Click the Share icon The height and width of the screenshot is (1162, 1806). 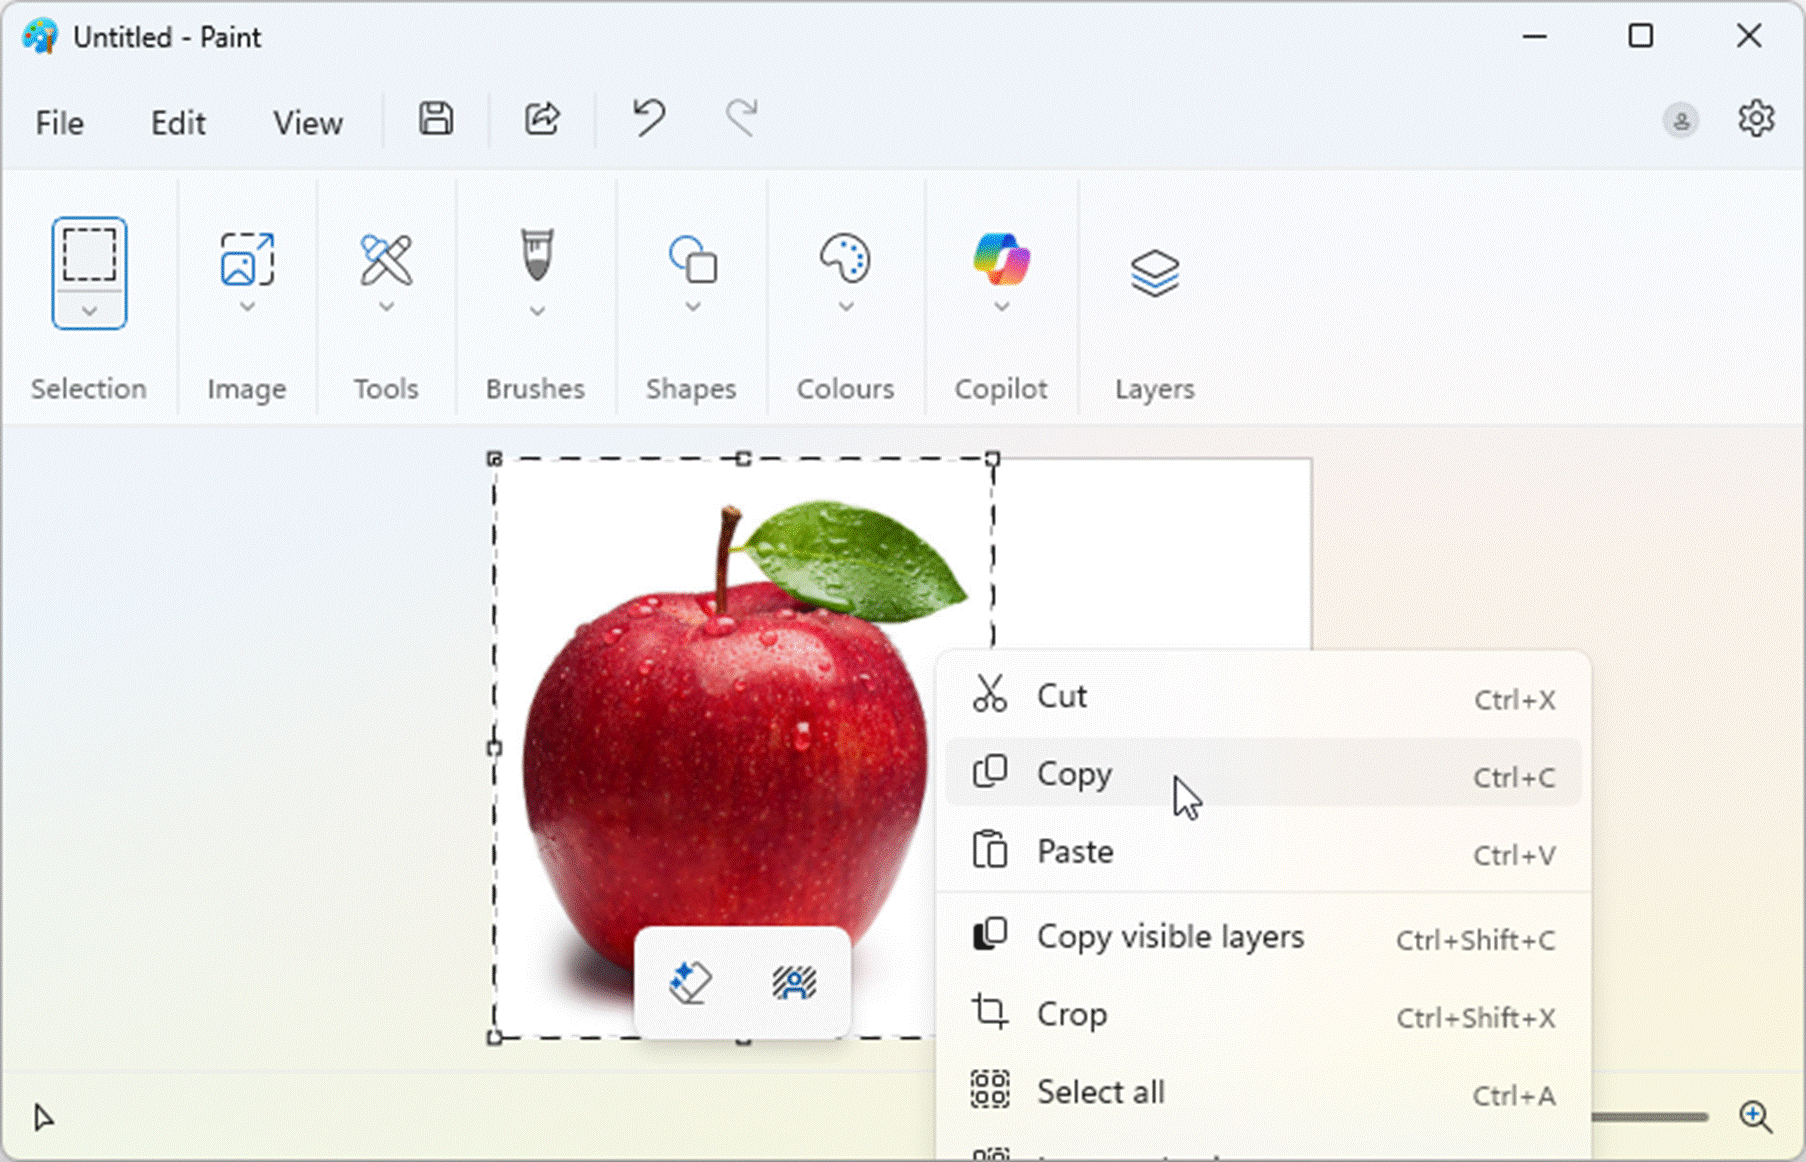542,120
